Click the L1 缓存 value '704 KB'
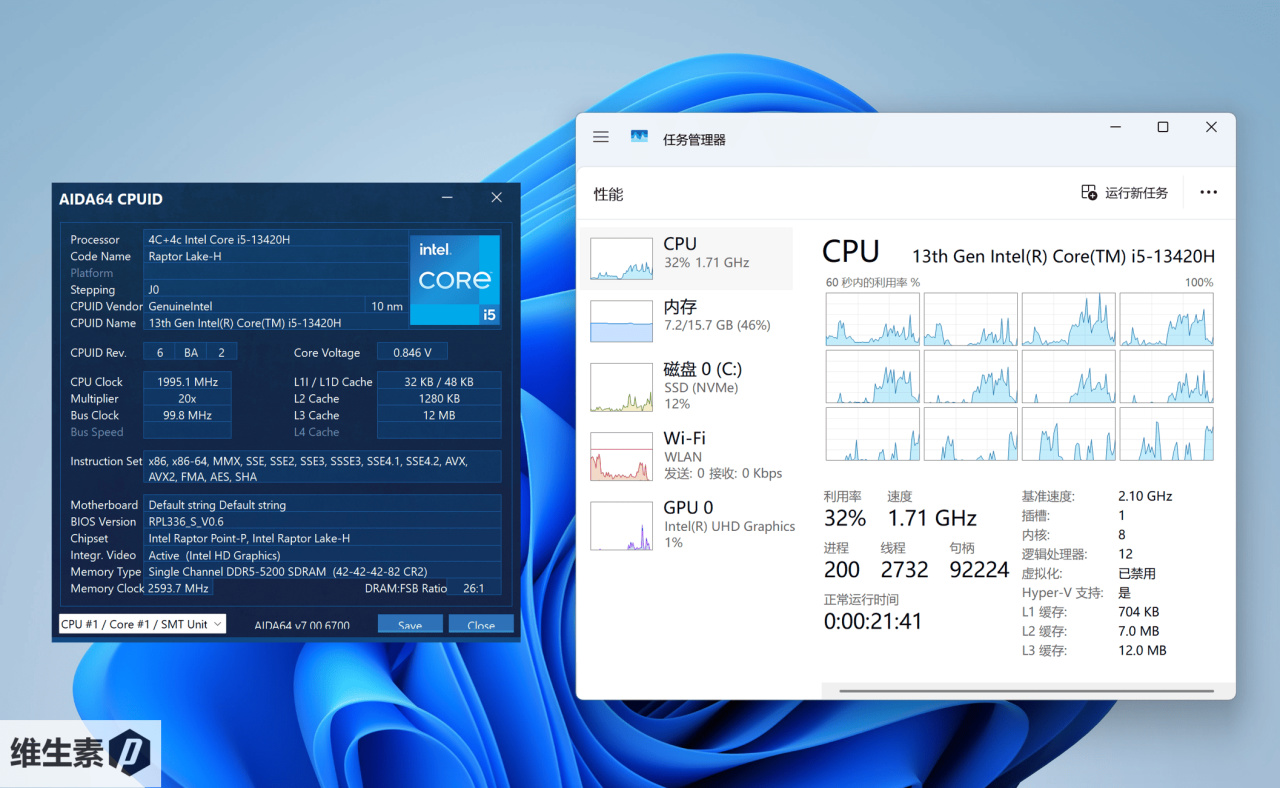This screenshot has width=1280, height=788. coord(1139,612)
